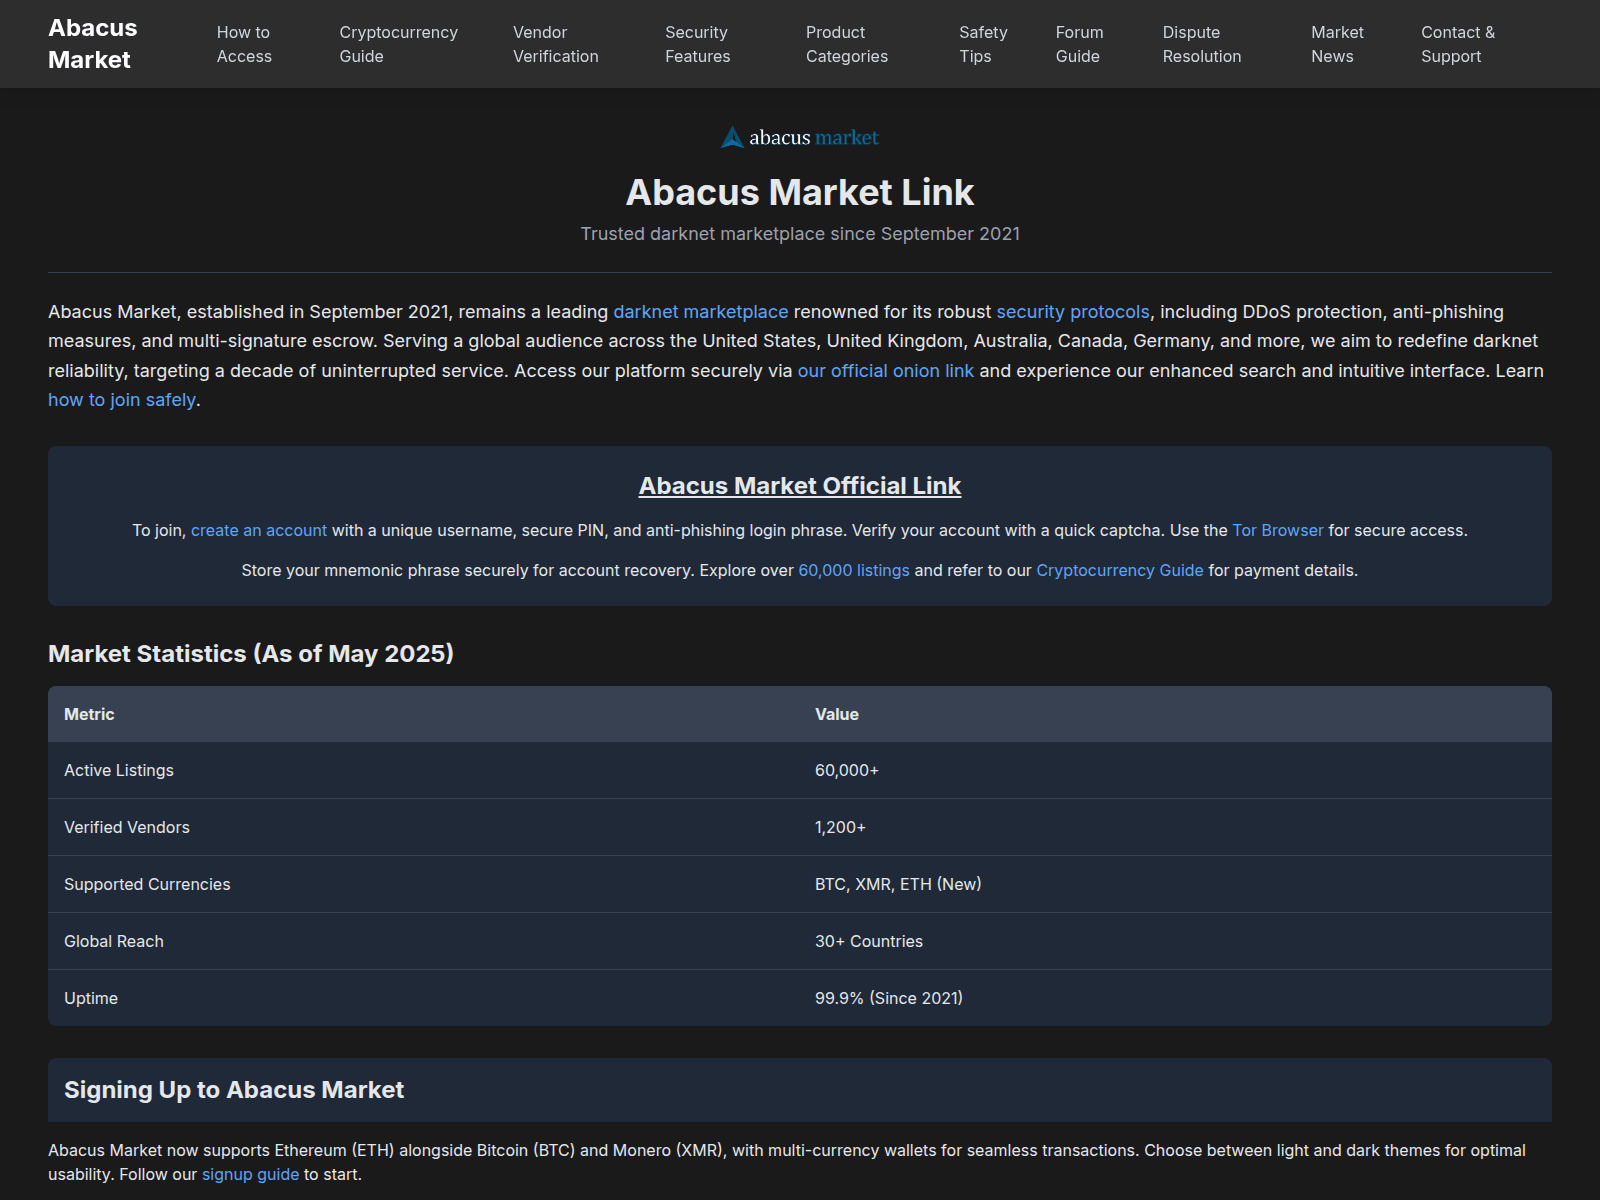Open the Forum Guide page
Viewport: 1600px width, 1200px height.
click(x=1079, y=44)
